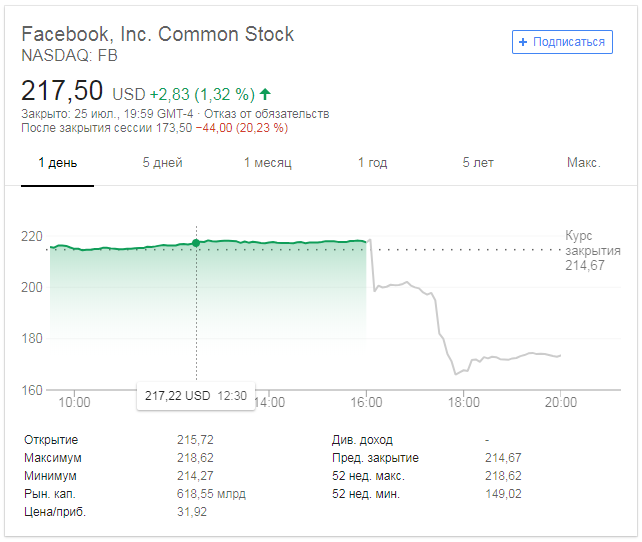Click the current price 217,50
The image size is (642, 542).
[x=62, y=91]
